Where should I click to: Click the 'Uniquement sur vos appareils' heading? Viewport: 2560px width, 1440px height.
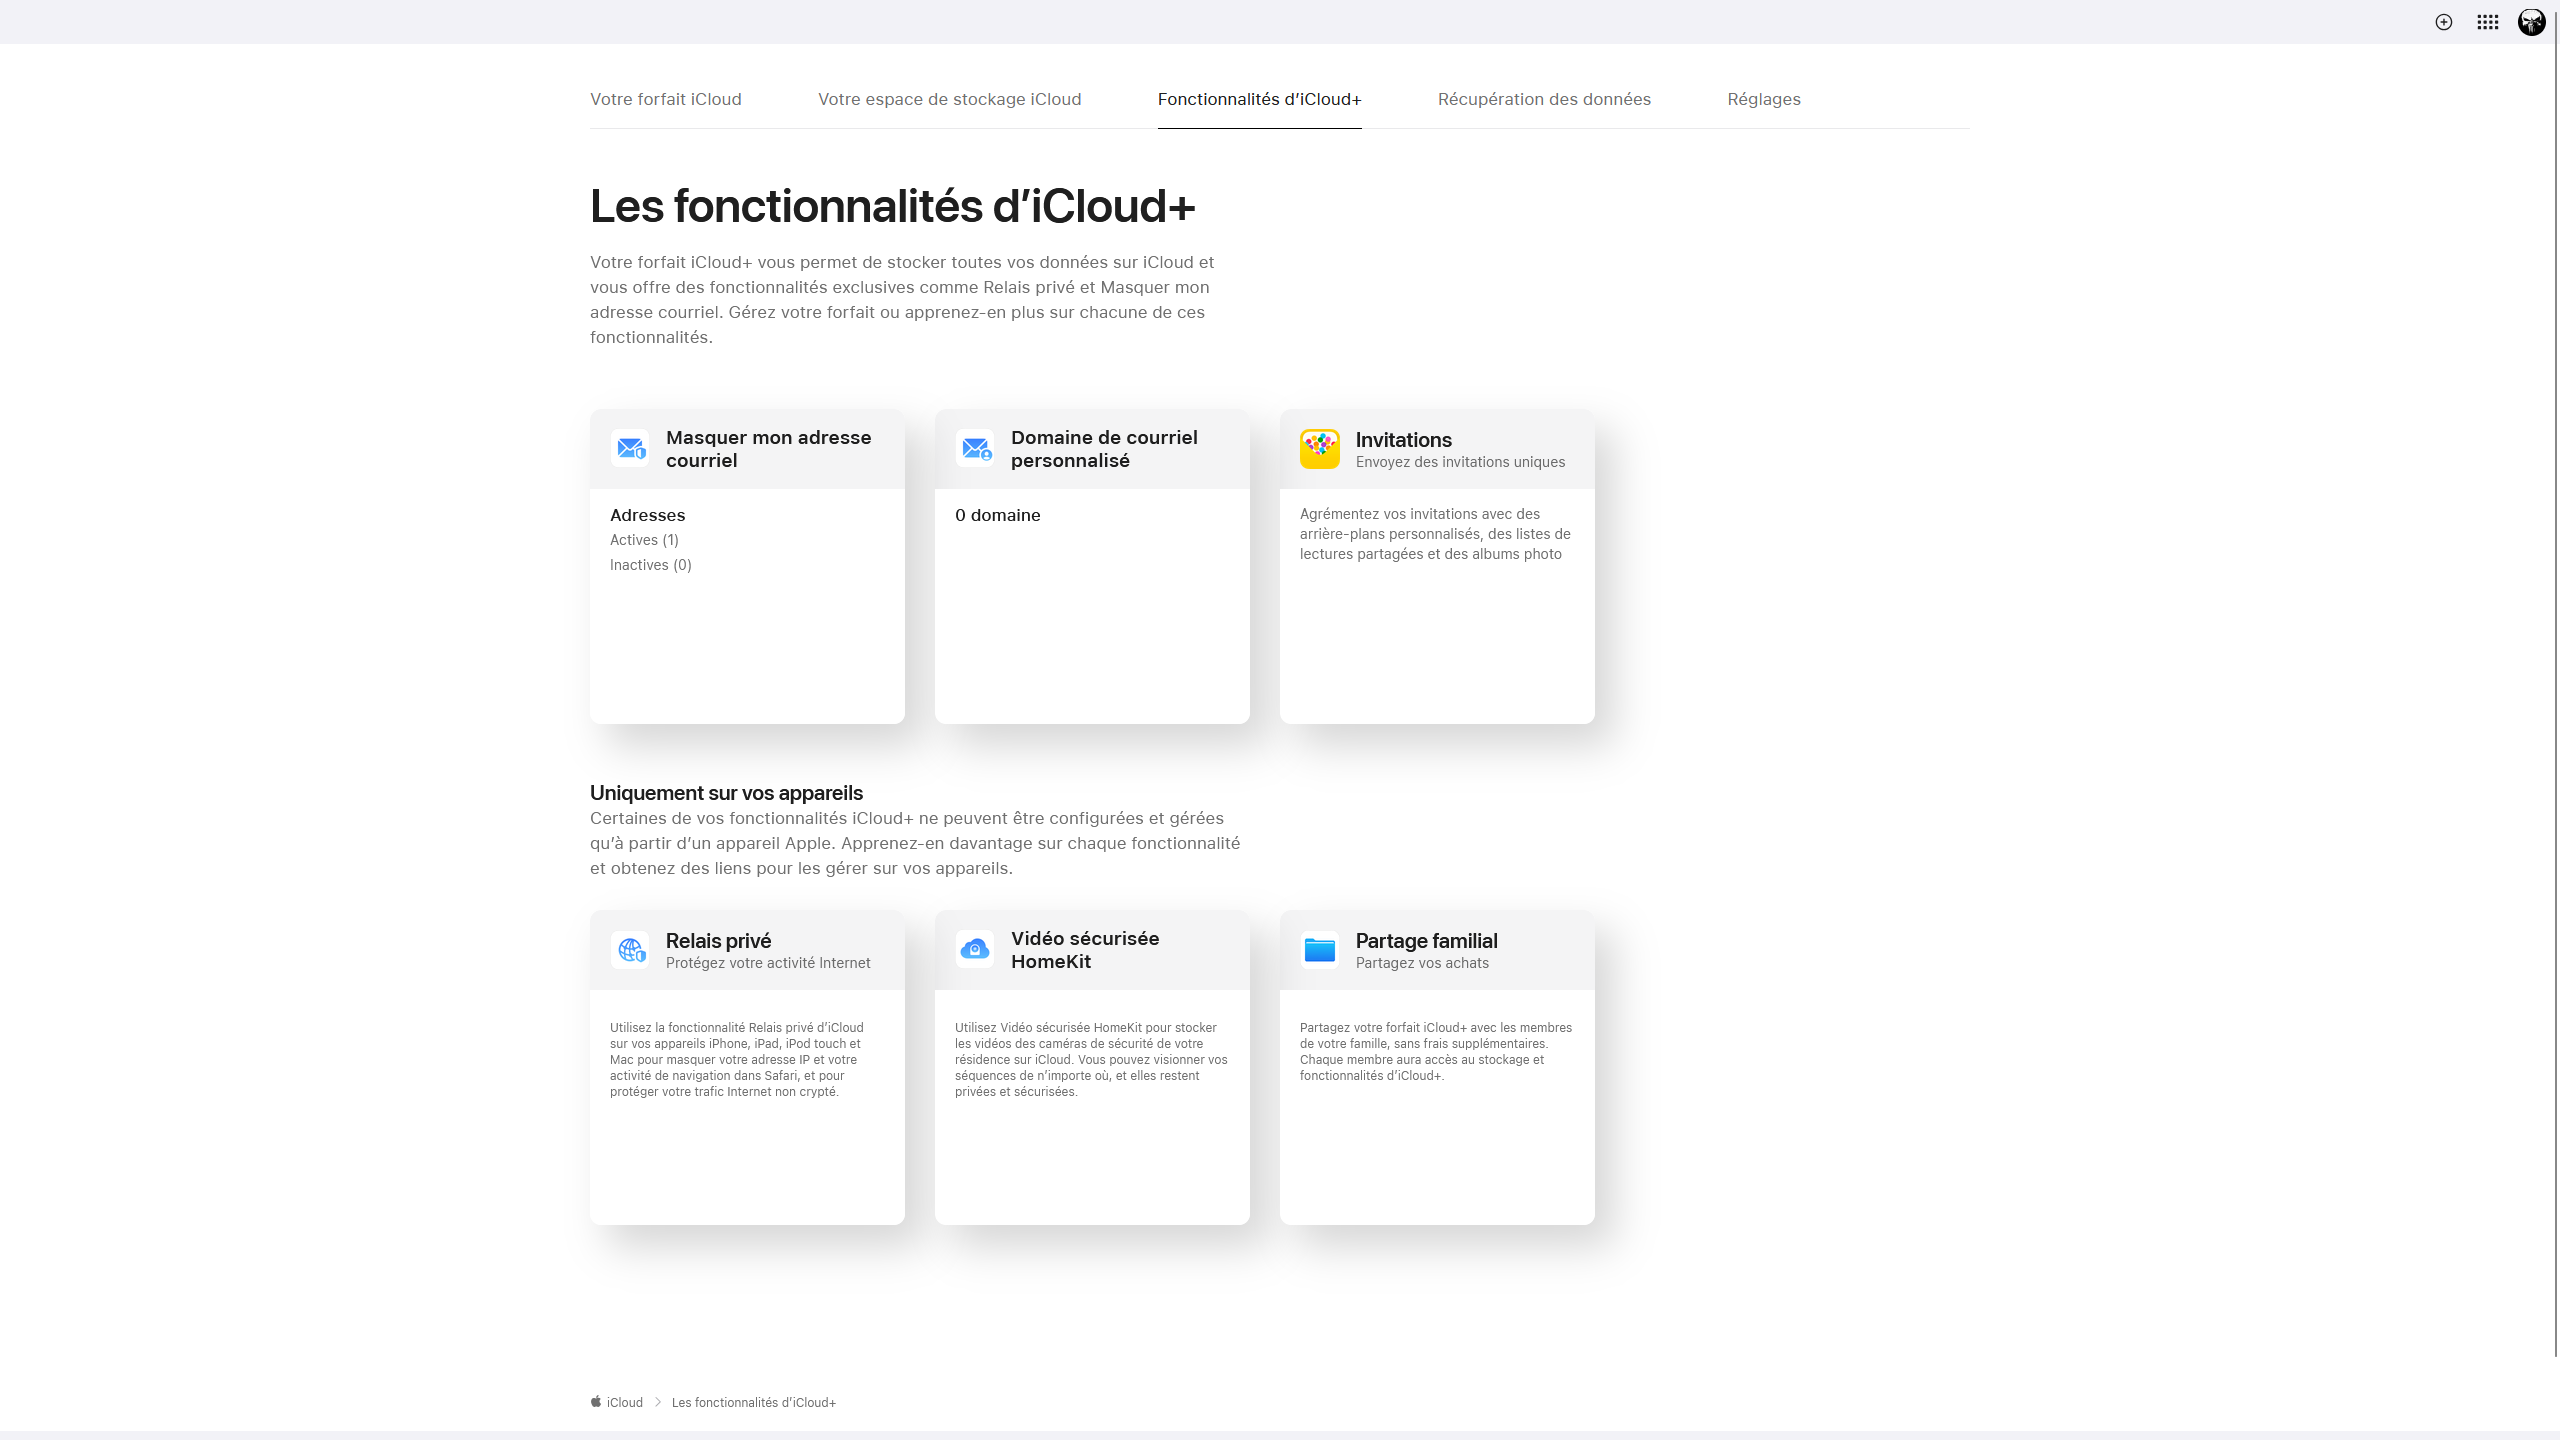(x=726, y=793)
